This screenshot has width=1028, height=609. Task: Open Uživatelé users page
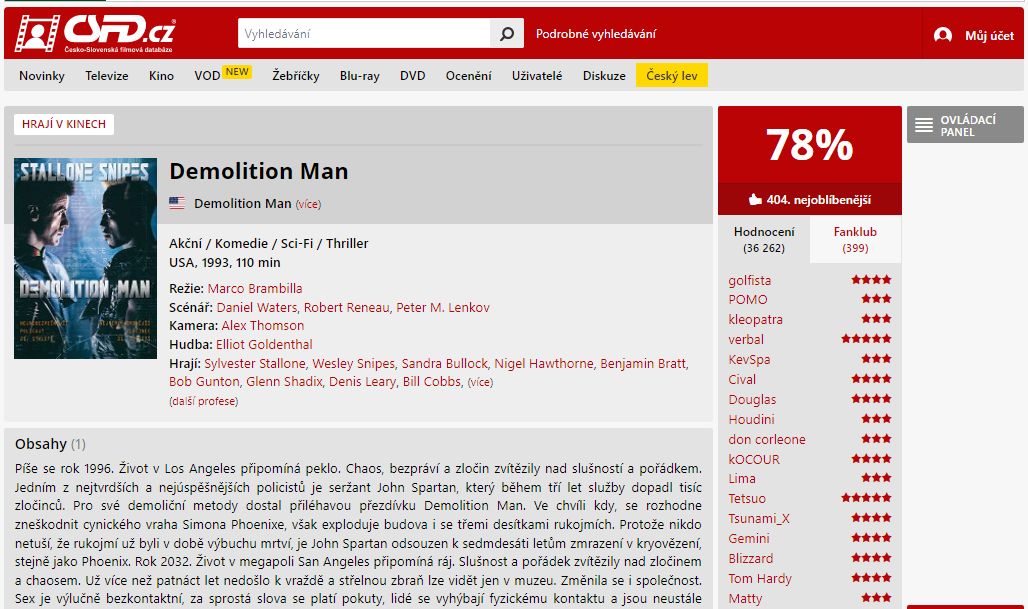[x=537, y=75]
